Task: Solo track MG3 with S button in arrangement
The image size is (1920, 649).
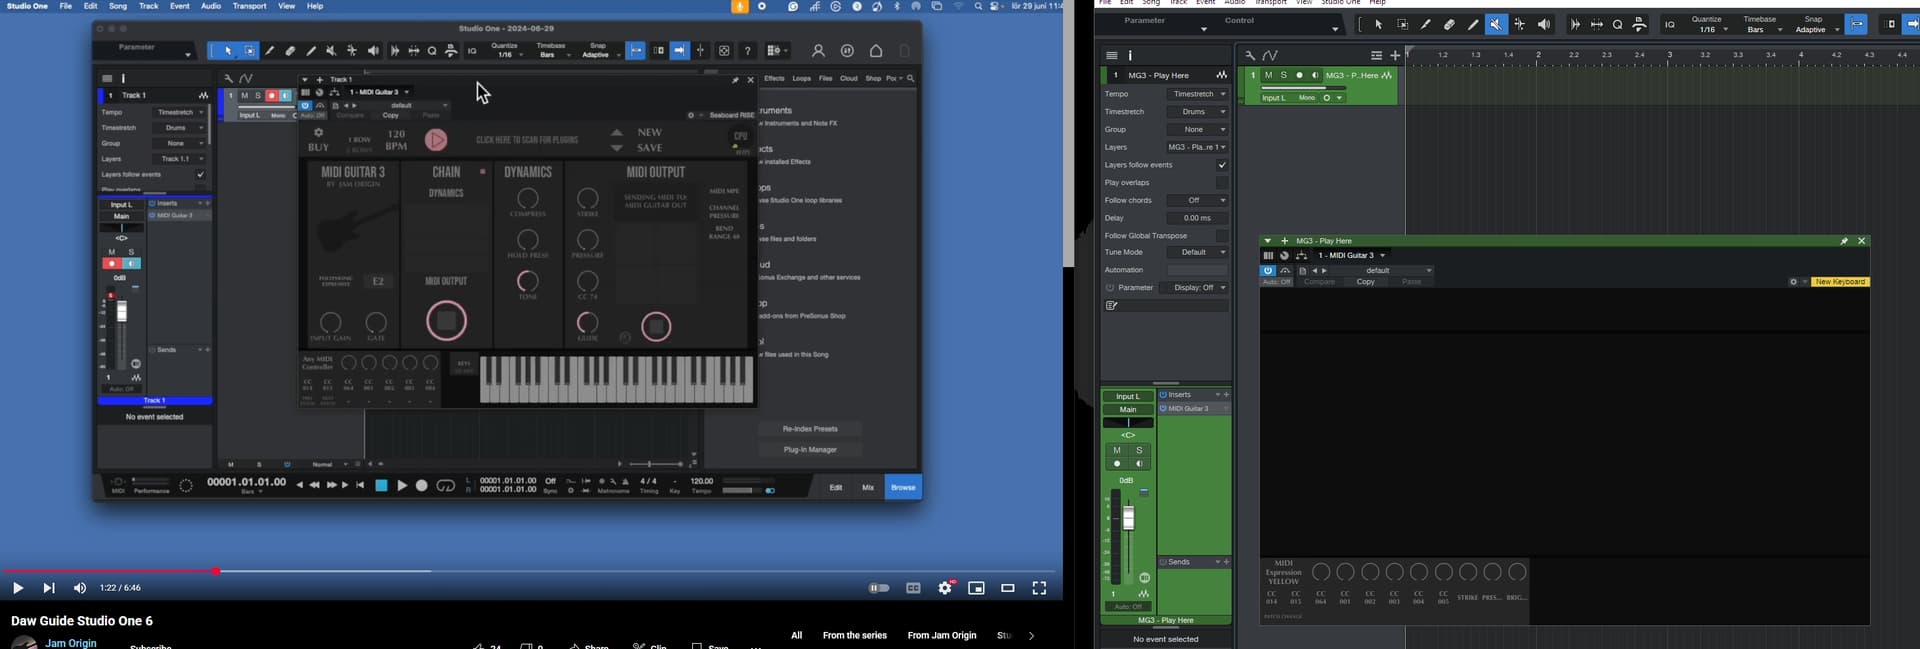Action: pos(1284,75)
